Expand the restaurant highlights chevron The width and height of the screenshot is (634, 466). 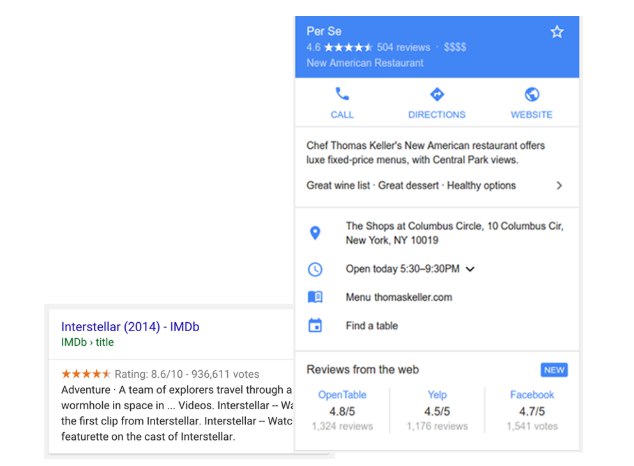click(559, 186)
